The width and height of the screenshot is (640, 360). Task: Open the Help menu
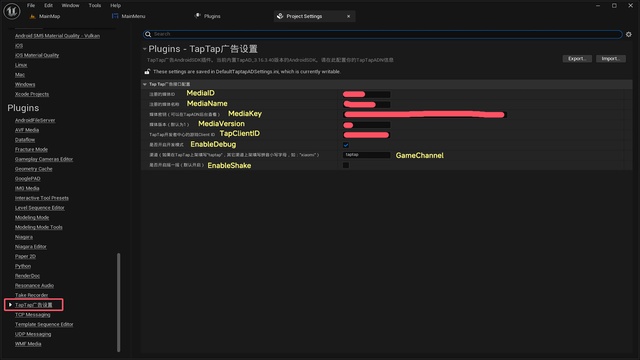click(116, 5)
